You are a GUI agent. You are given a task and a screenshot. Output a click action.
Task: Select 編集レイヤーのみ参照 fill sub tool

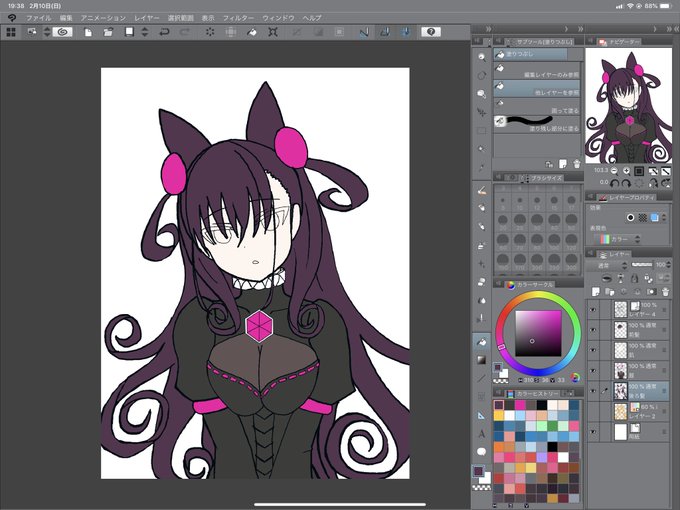point(537,70)
